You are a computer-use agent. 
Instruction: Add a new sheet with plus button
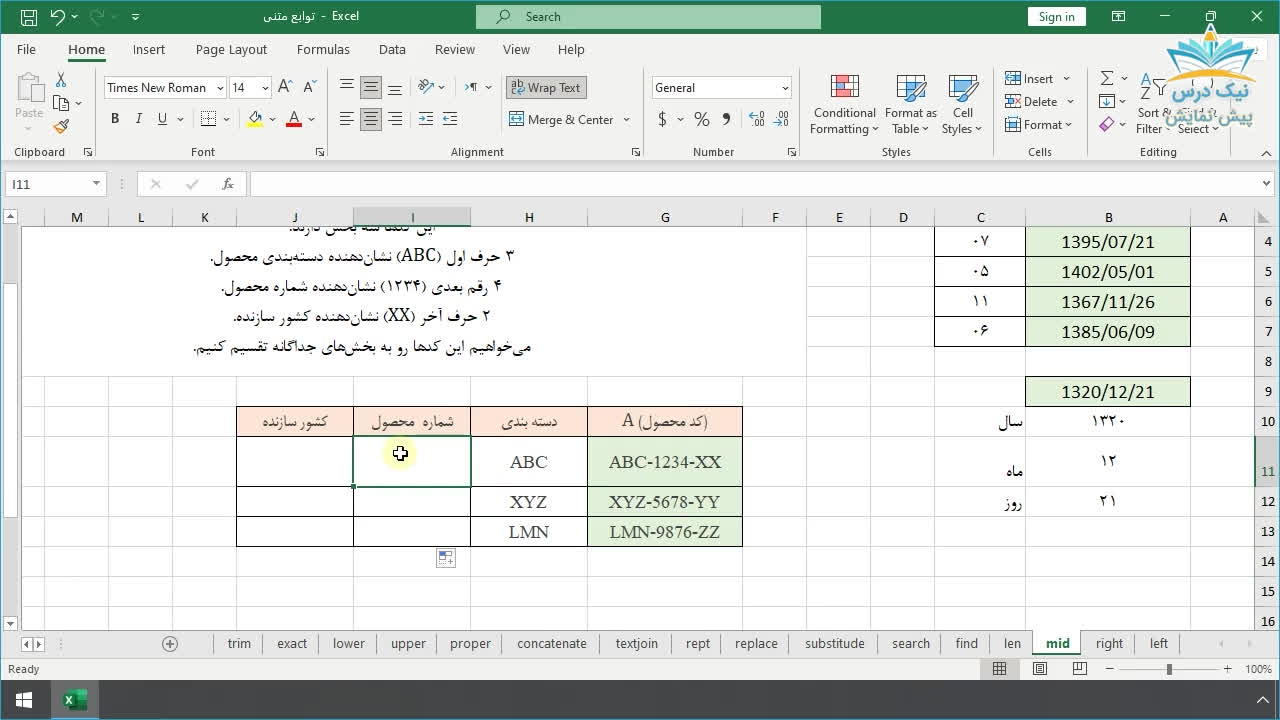[170, 644]
